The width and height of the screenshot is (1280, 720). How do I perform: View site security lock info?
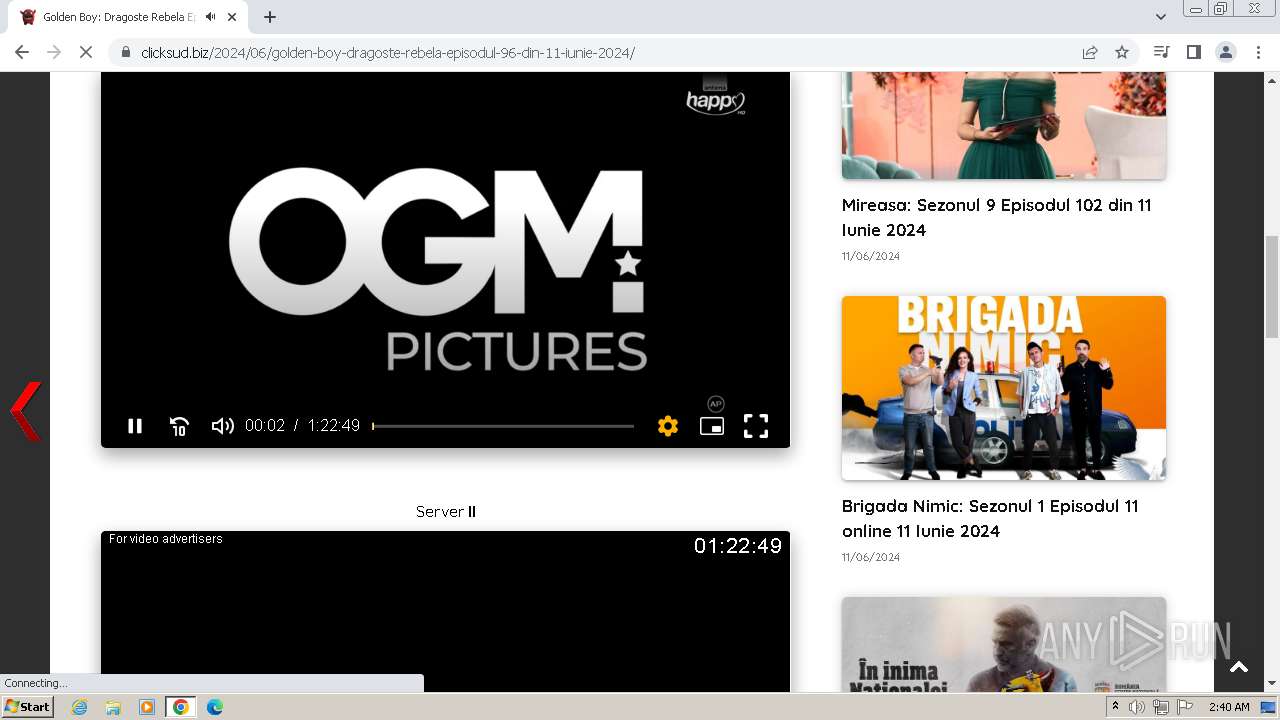pos(125,53)
